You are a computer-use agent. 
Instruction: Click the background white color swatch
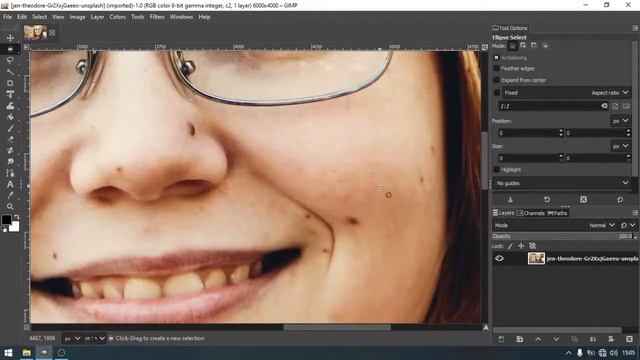[15, 227]
